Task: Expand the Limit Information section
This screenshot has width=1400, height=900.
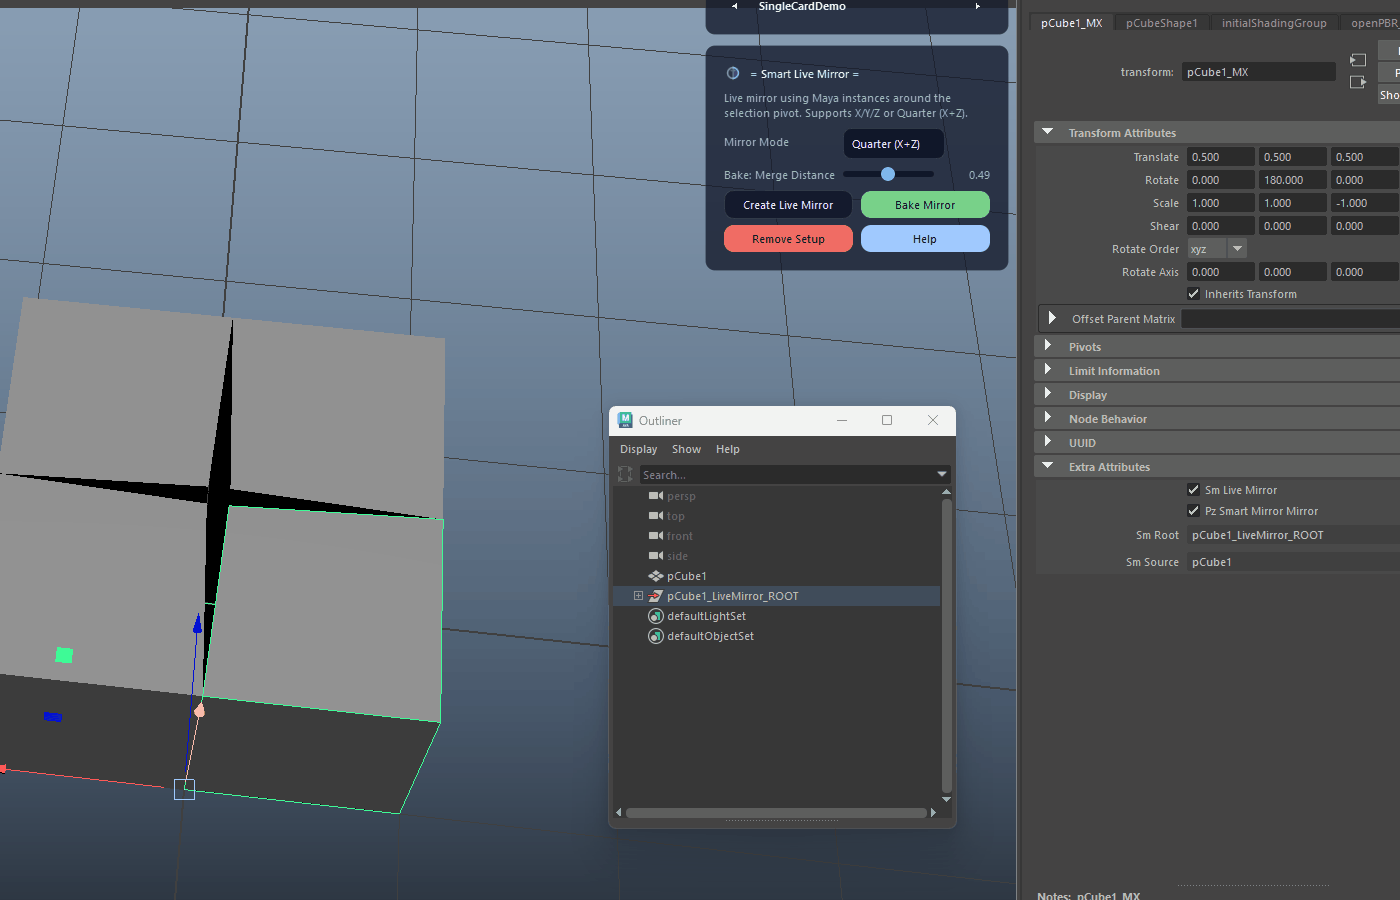Action: pyautogui.click(x=1048, y=370)
